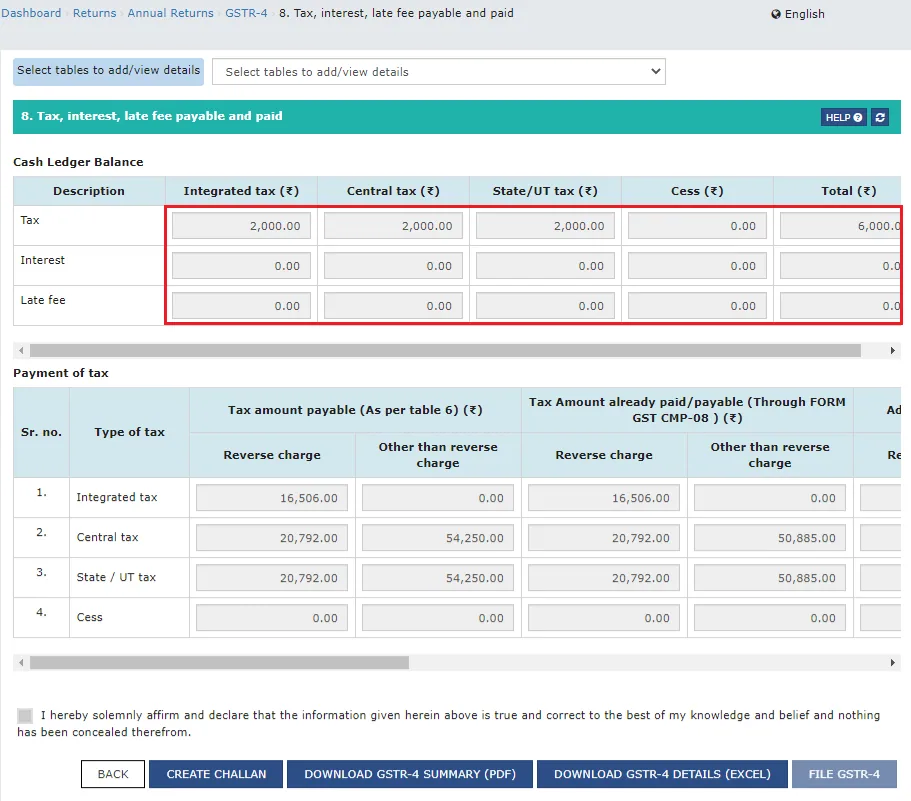This screenshot has height=801, width=911.
Task: Click the BACK button
Action: click(x=113, y=774)
